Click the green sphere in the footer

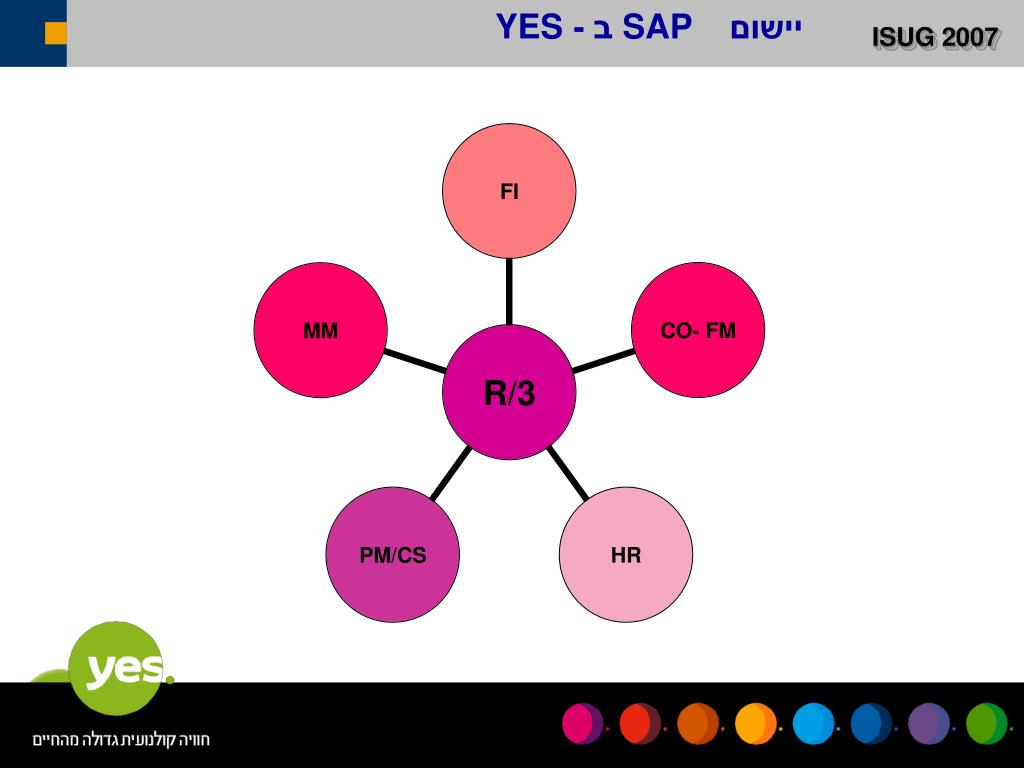[987, 724]
